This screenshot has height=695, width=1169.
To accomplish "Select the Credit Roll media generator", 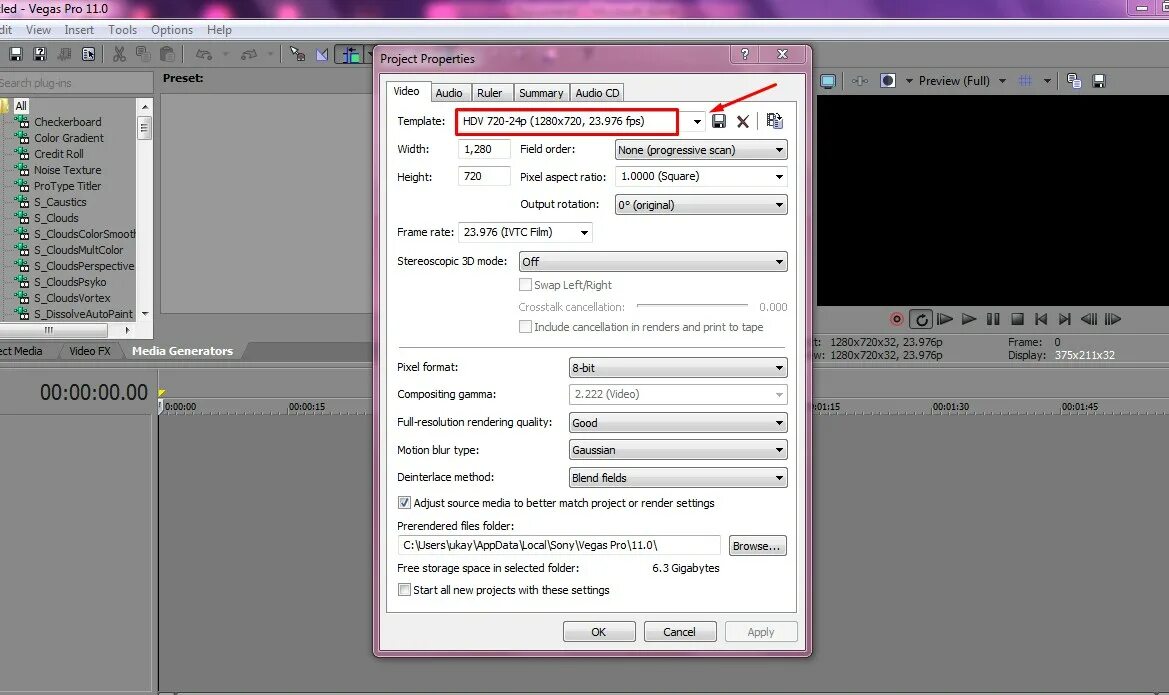I will [59, 154].
